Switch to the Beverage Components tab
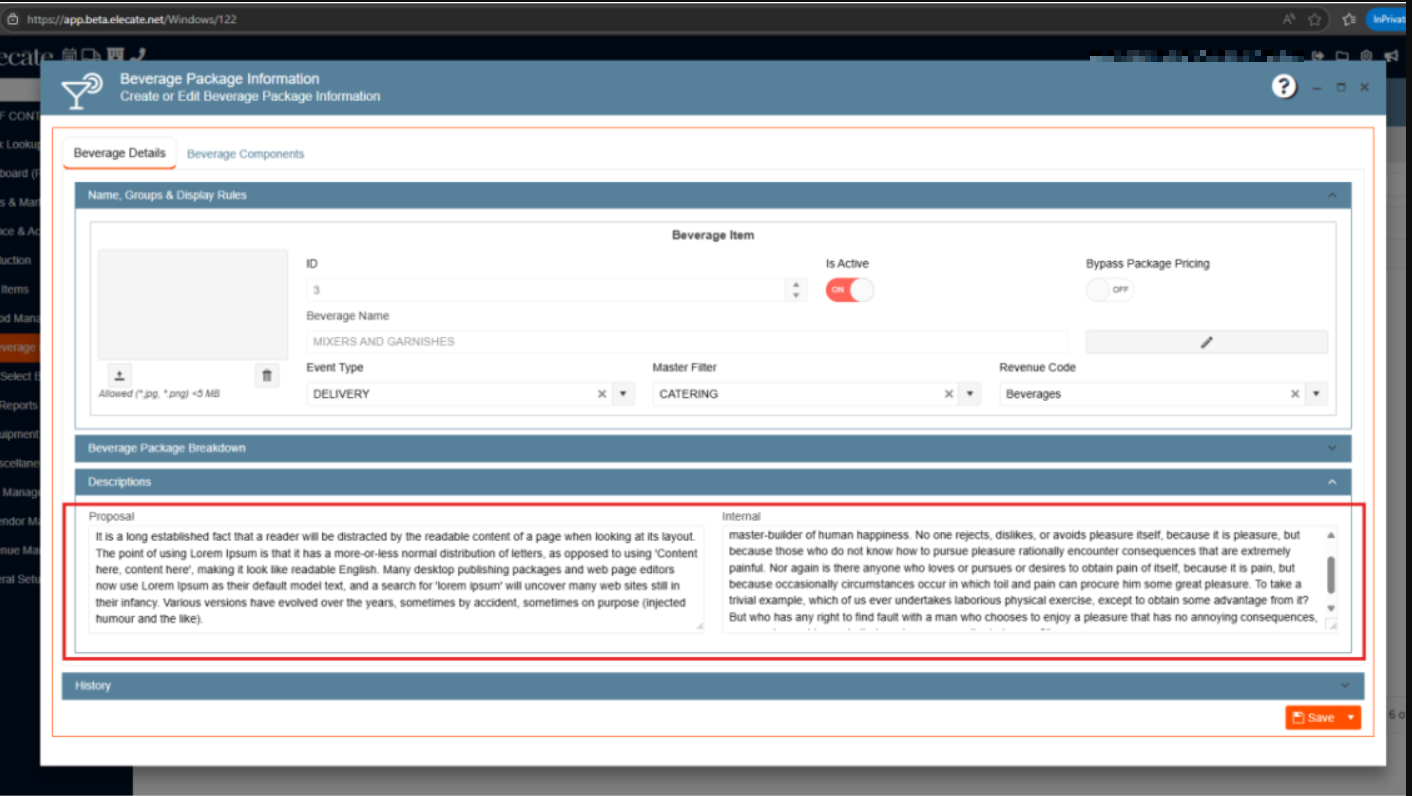The height and width of the screenshot is (796, 1412). [x=245, y=154]
